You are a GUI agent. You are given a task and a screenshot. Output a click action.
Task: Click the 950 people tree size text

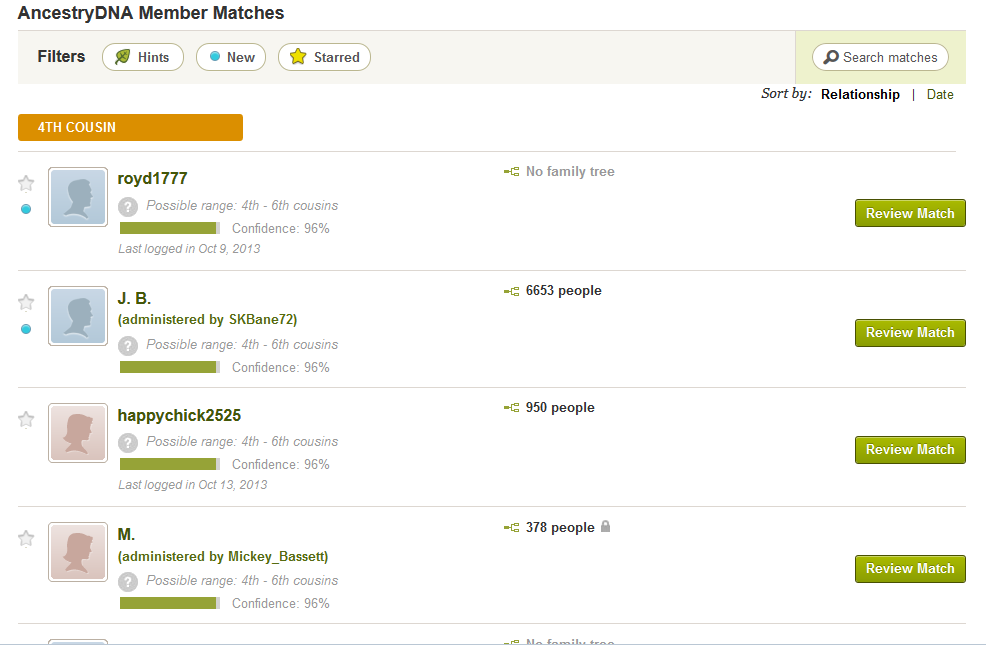560,407
